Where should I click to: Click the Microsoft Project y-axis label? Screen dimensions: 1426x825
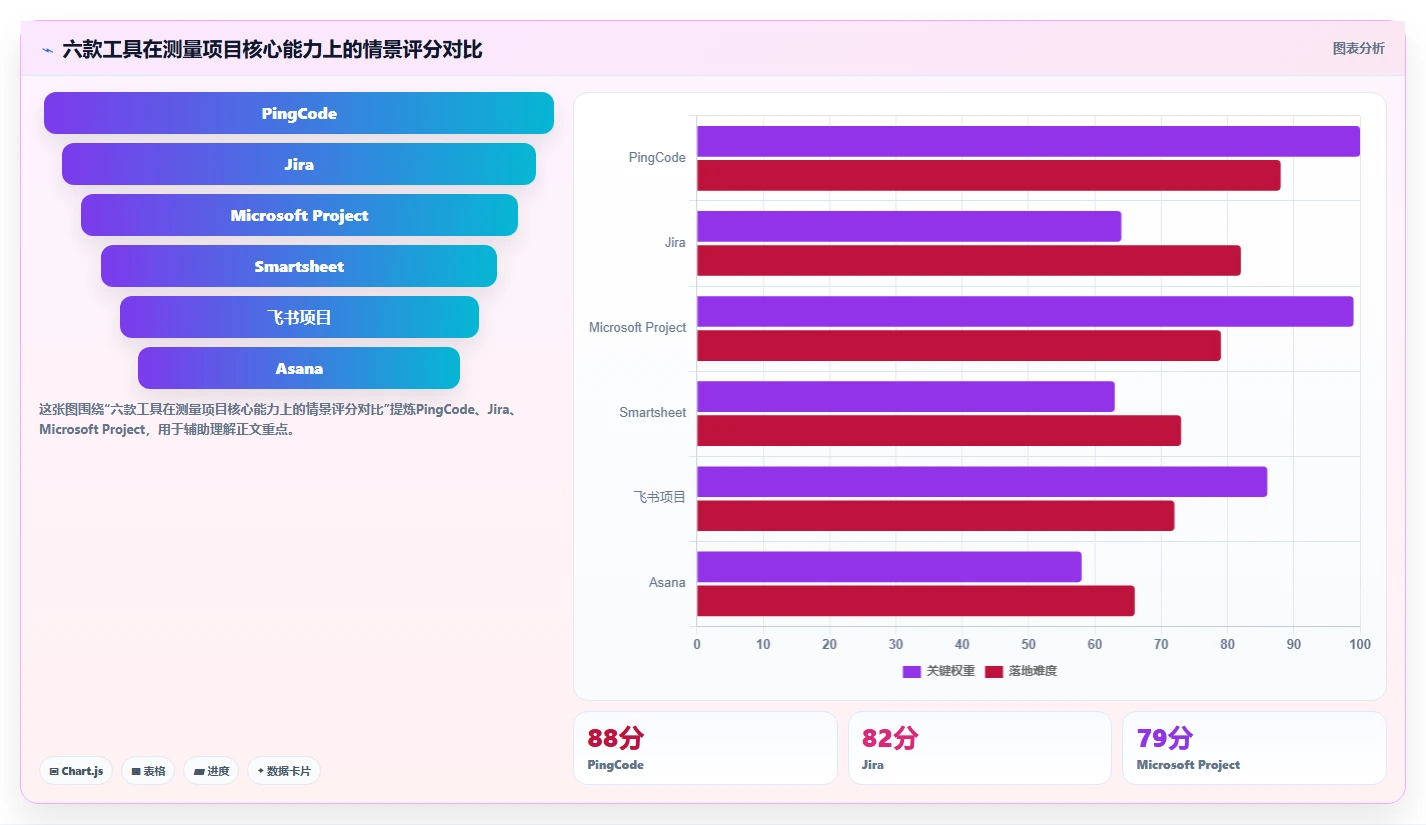tap(638, 328)
